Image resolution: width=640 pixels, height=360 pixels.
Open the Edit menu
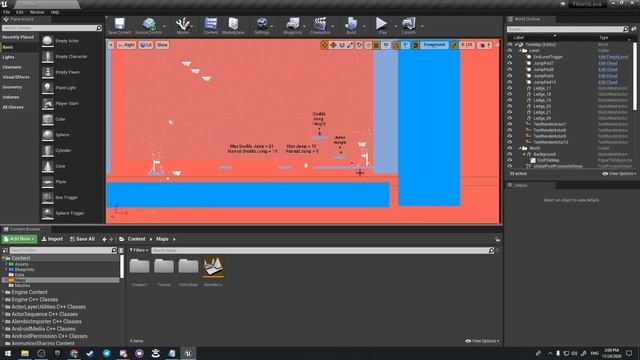(20, 12)
